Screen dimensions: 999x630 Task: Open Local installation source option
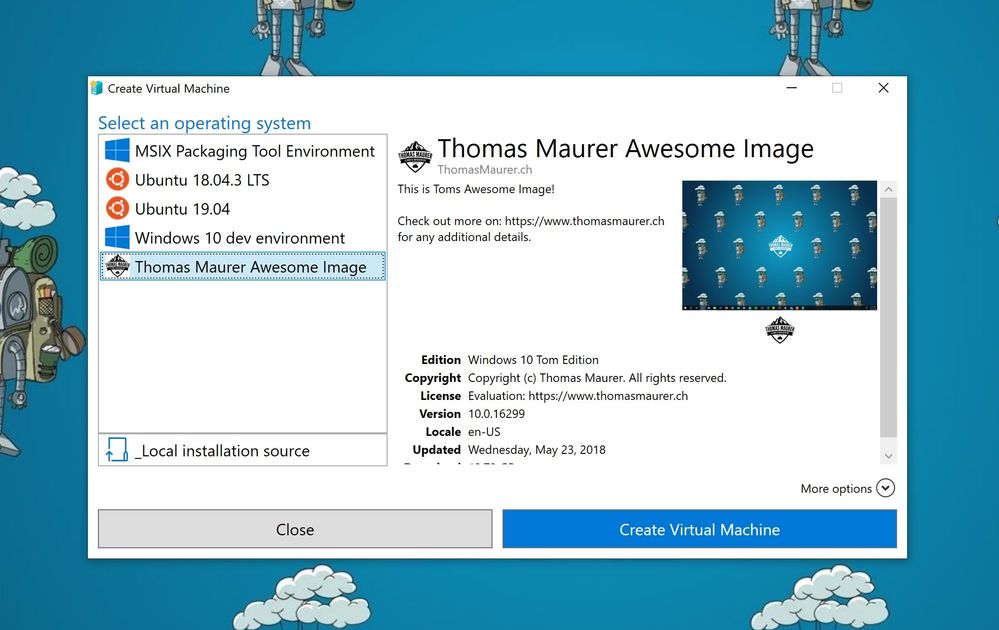click(x=243, y=450)
